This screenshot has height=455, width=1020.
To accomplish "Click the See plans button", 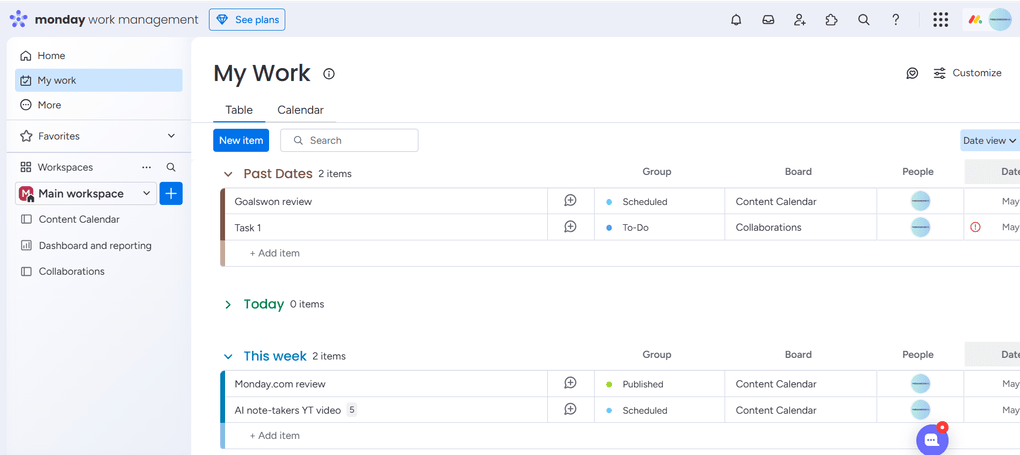I will pyautogui.click(x=247, y=20).
